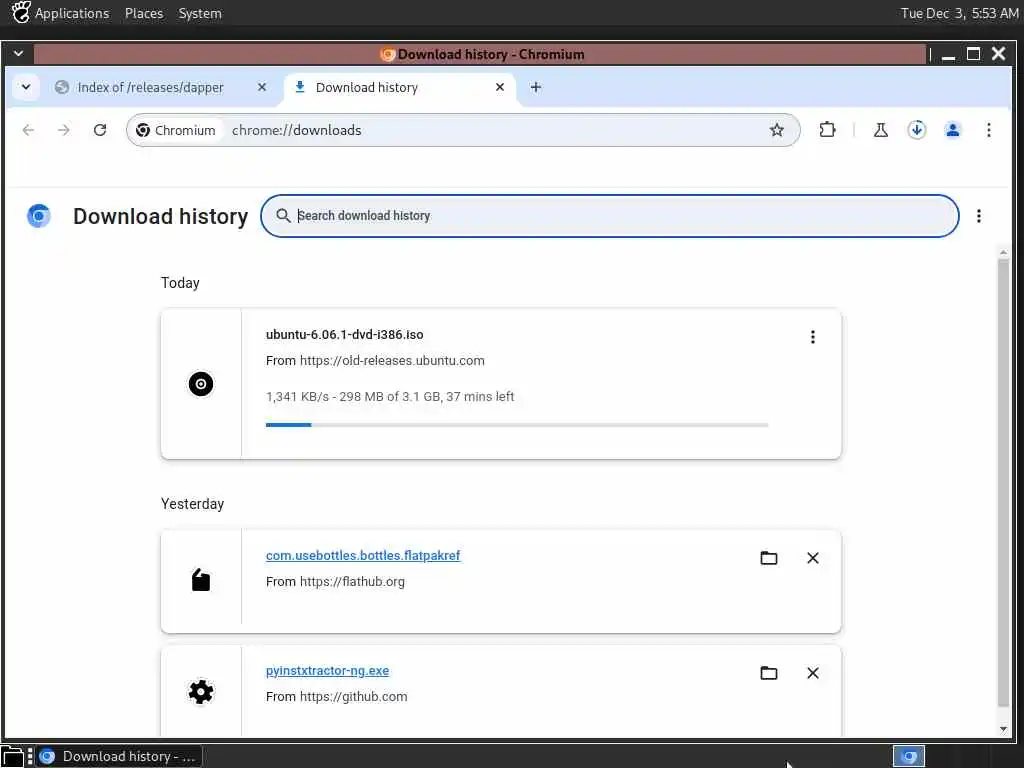Open the Chromium three-dot main menu
The image size is (1024, 768).
(989, 130)
